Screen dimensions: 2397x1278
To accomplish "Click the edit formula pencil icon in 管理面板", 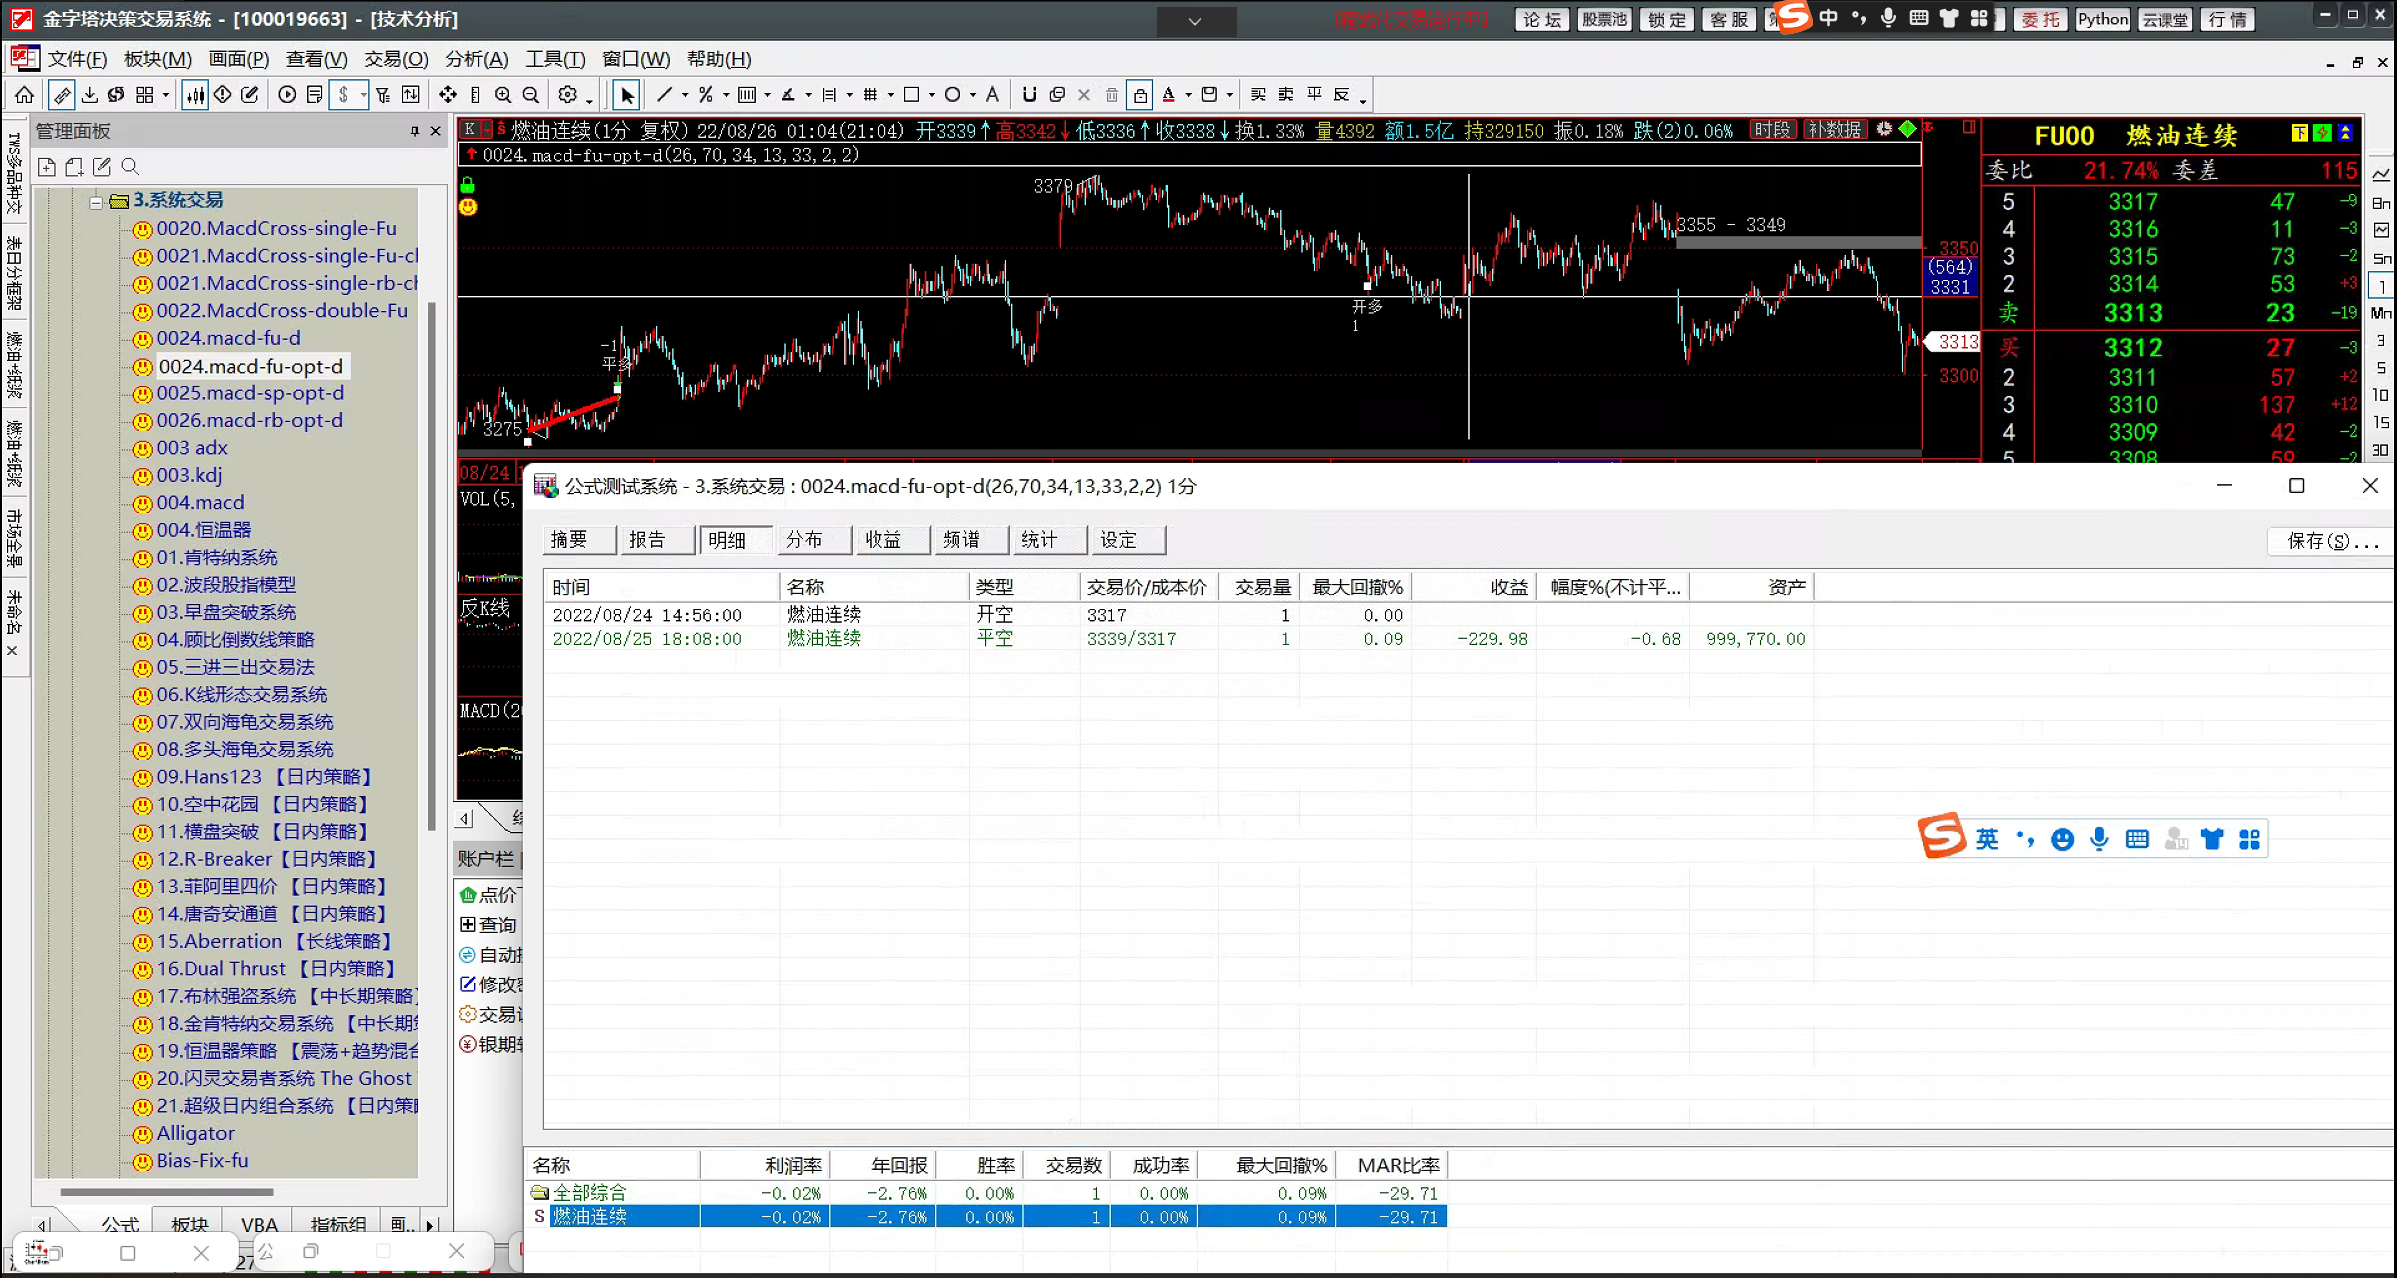I will click(x=102, y=167).
